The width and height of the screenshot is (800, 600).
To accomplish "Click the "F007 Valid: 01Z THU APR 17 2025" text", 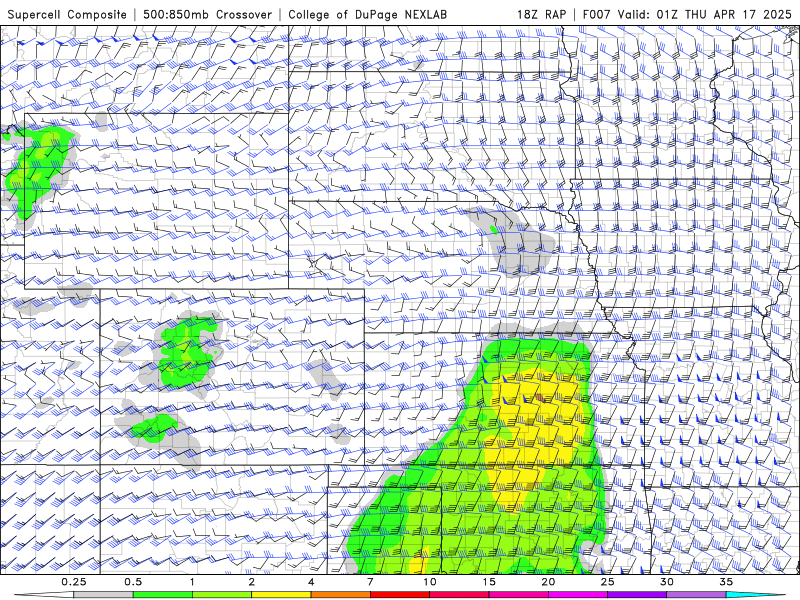I will pos(687,15).
